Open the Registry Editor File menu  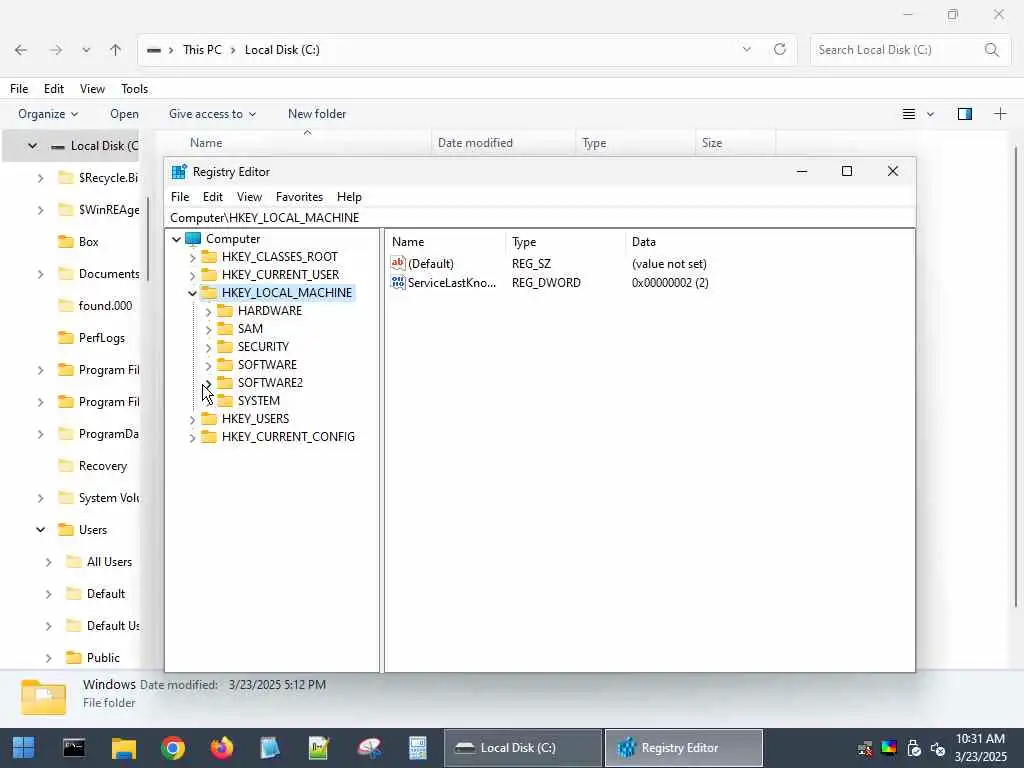(180, 197)
